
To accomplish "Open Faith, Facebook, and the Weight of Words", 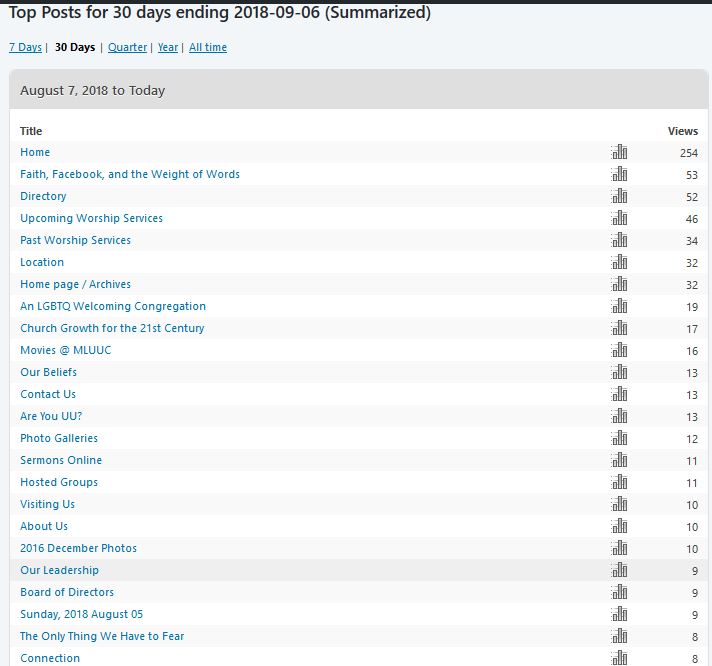I will tap(130, 174).
